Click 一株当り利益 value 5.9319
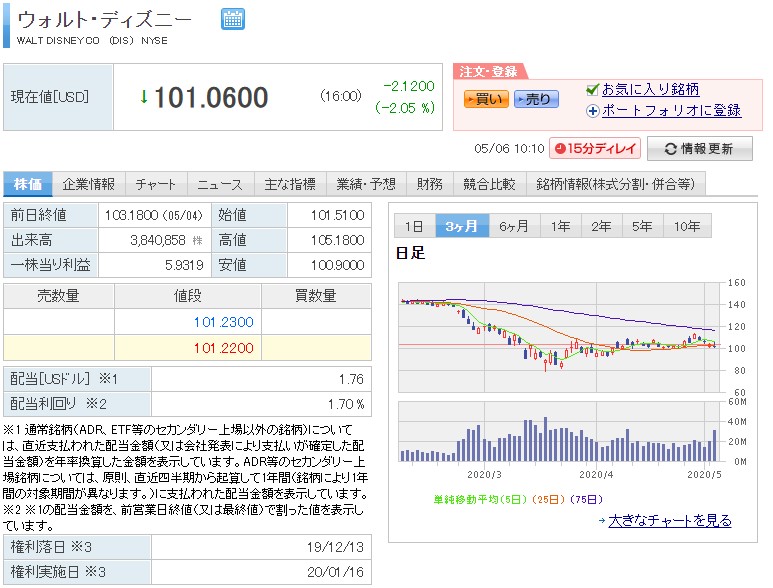The height and width of the screenshot is (588, 773). coord(184,265)
